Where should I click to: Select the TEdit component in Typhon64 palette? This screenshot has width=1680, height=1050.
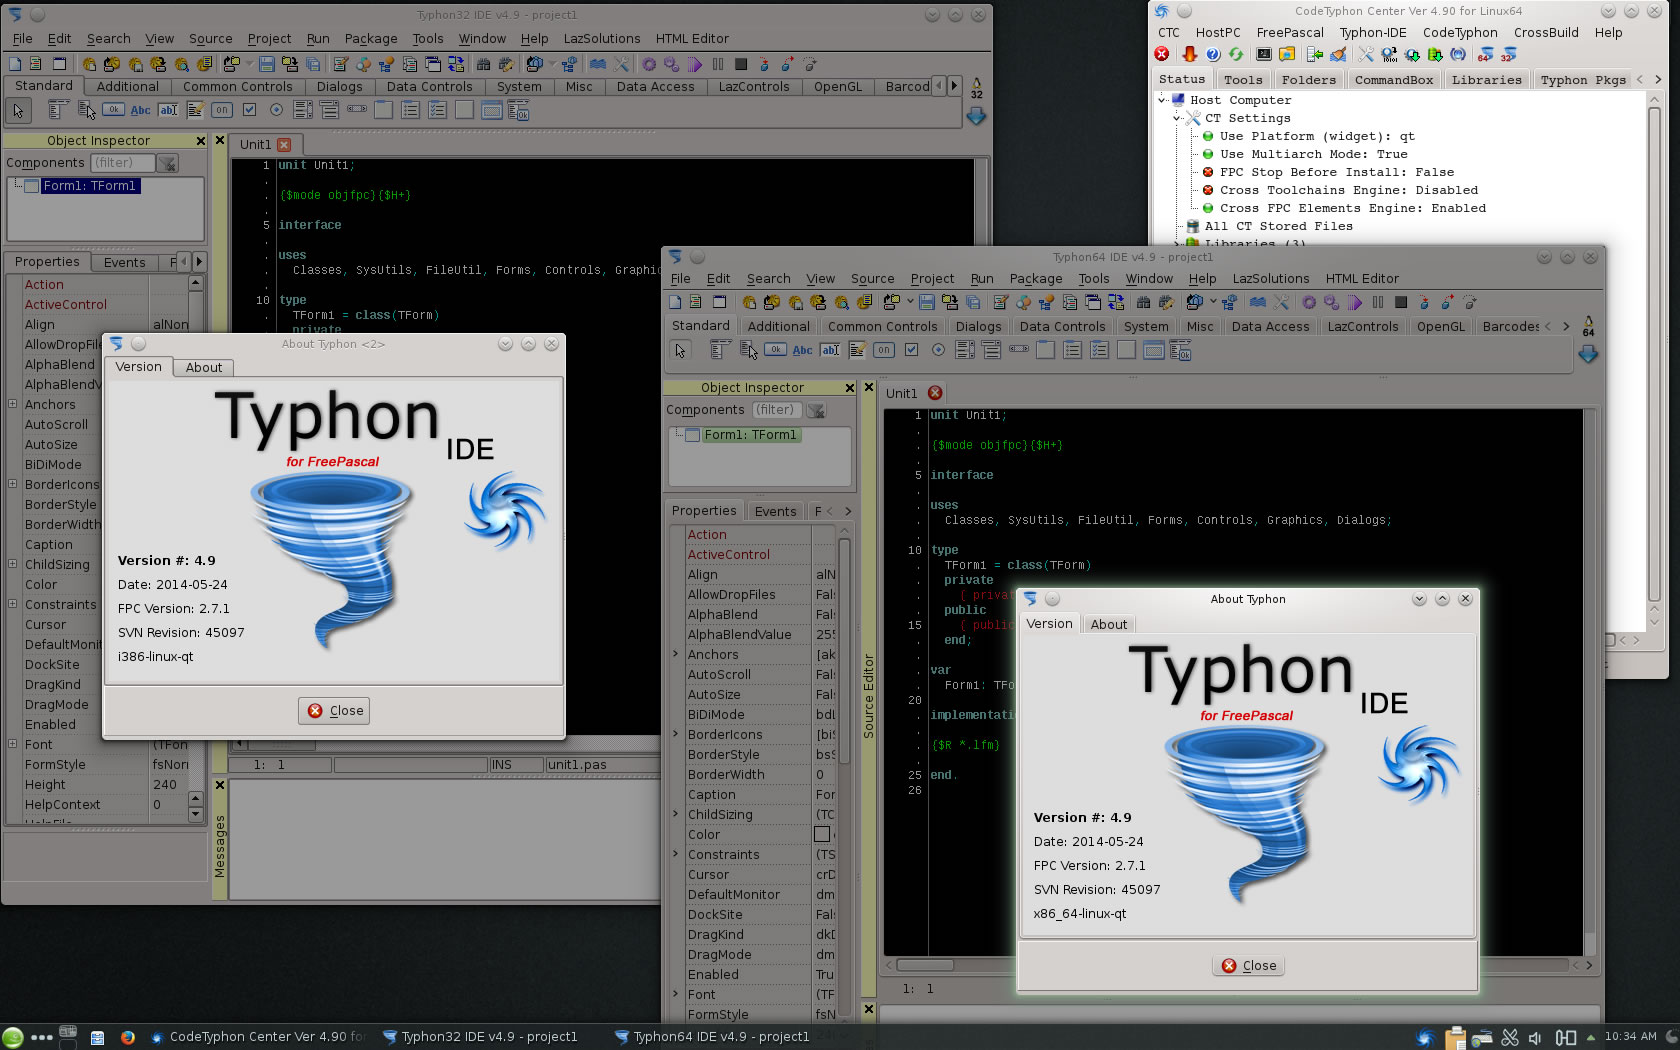click(830, 350)
